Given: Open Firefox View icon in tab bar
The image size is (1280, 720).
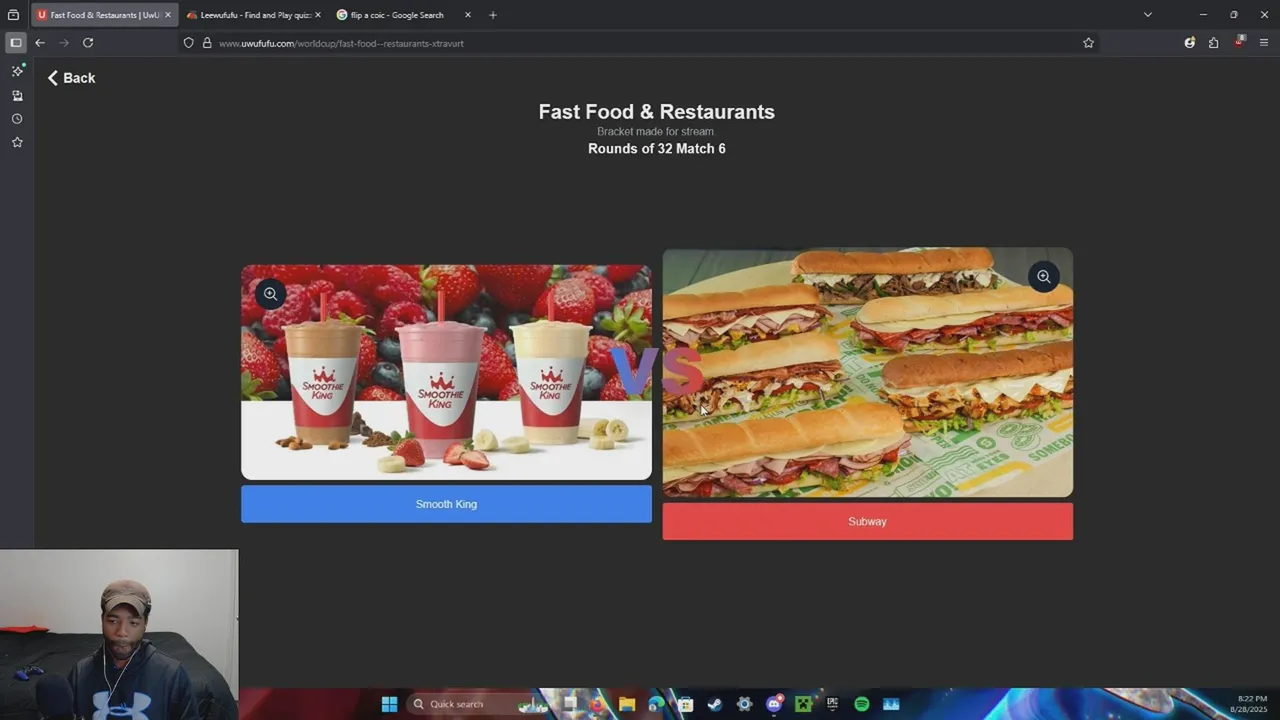Looking at the screenshot, I should click(13, 15).
